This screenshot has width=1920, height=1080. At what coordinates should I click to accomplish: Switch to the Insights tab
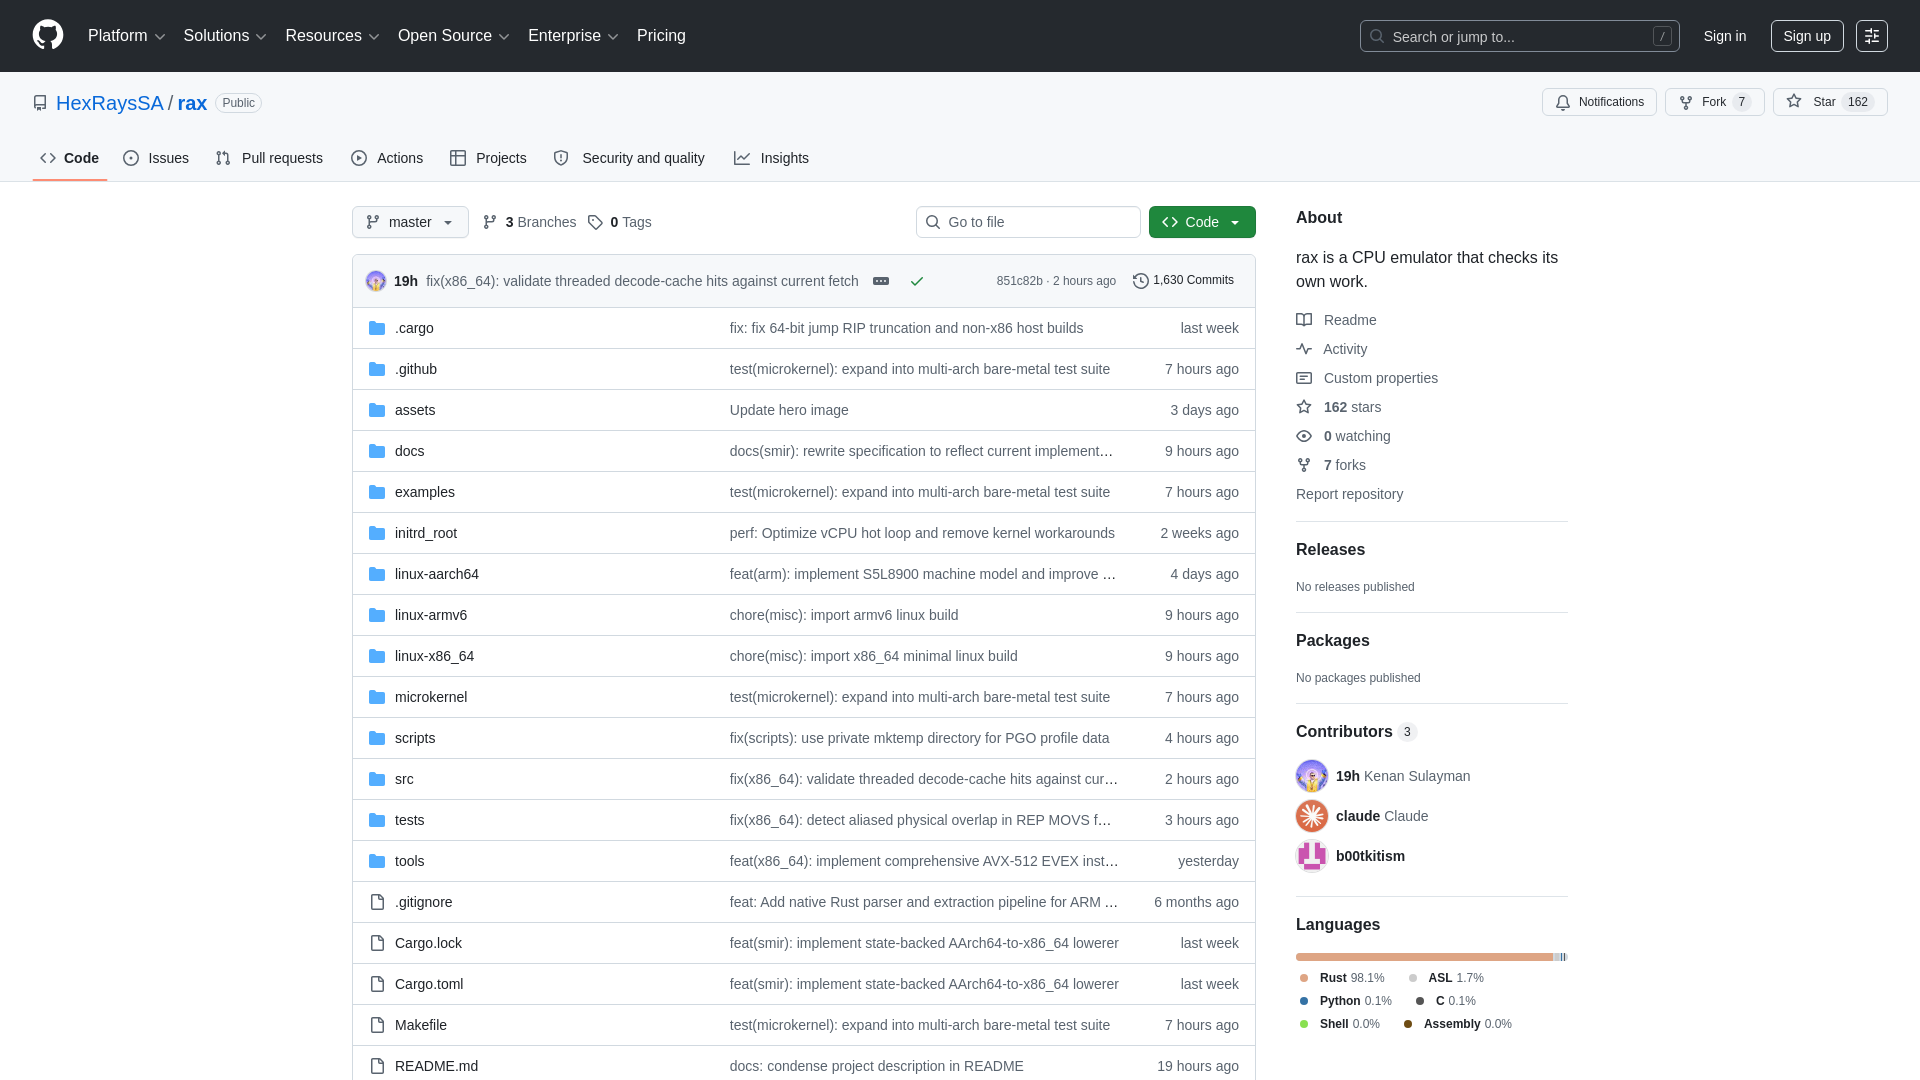click(771, 158)
